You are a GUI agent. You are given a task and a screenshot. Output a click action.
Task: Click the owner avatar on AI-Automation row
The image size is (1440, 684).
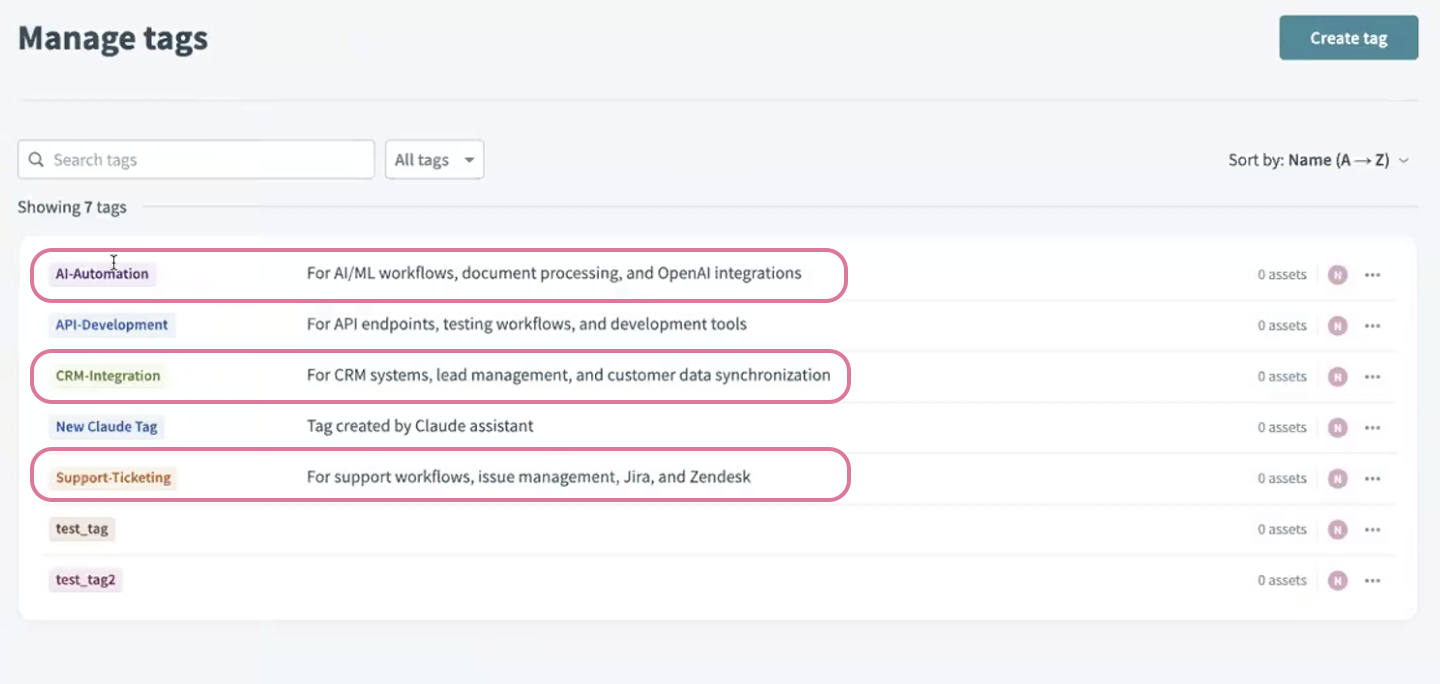click(x=1337, y=275)
